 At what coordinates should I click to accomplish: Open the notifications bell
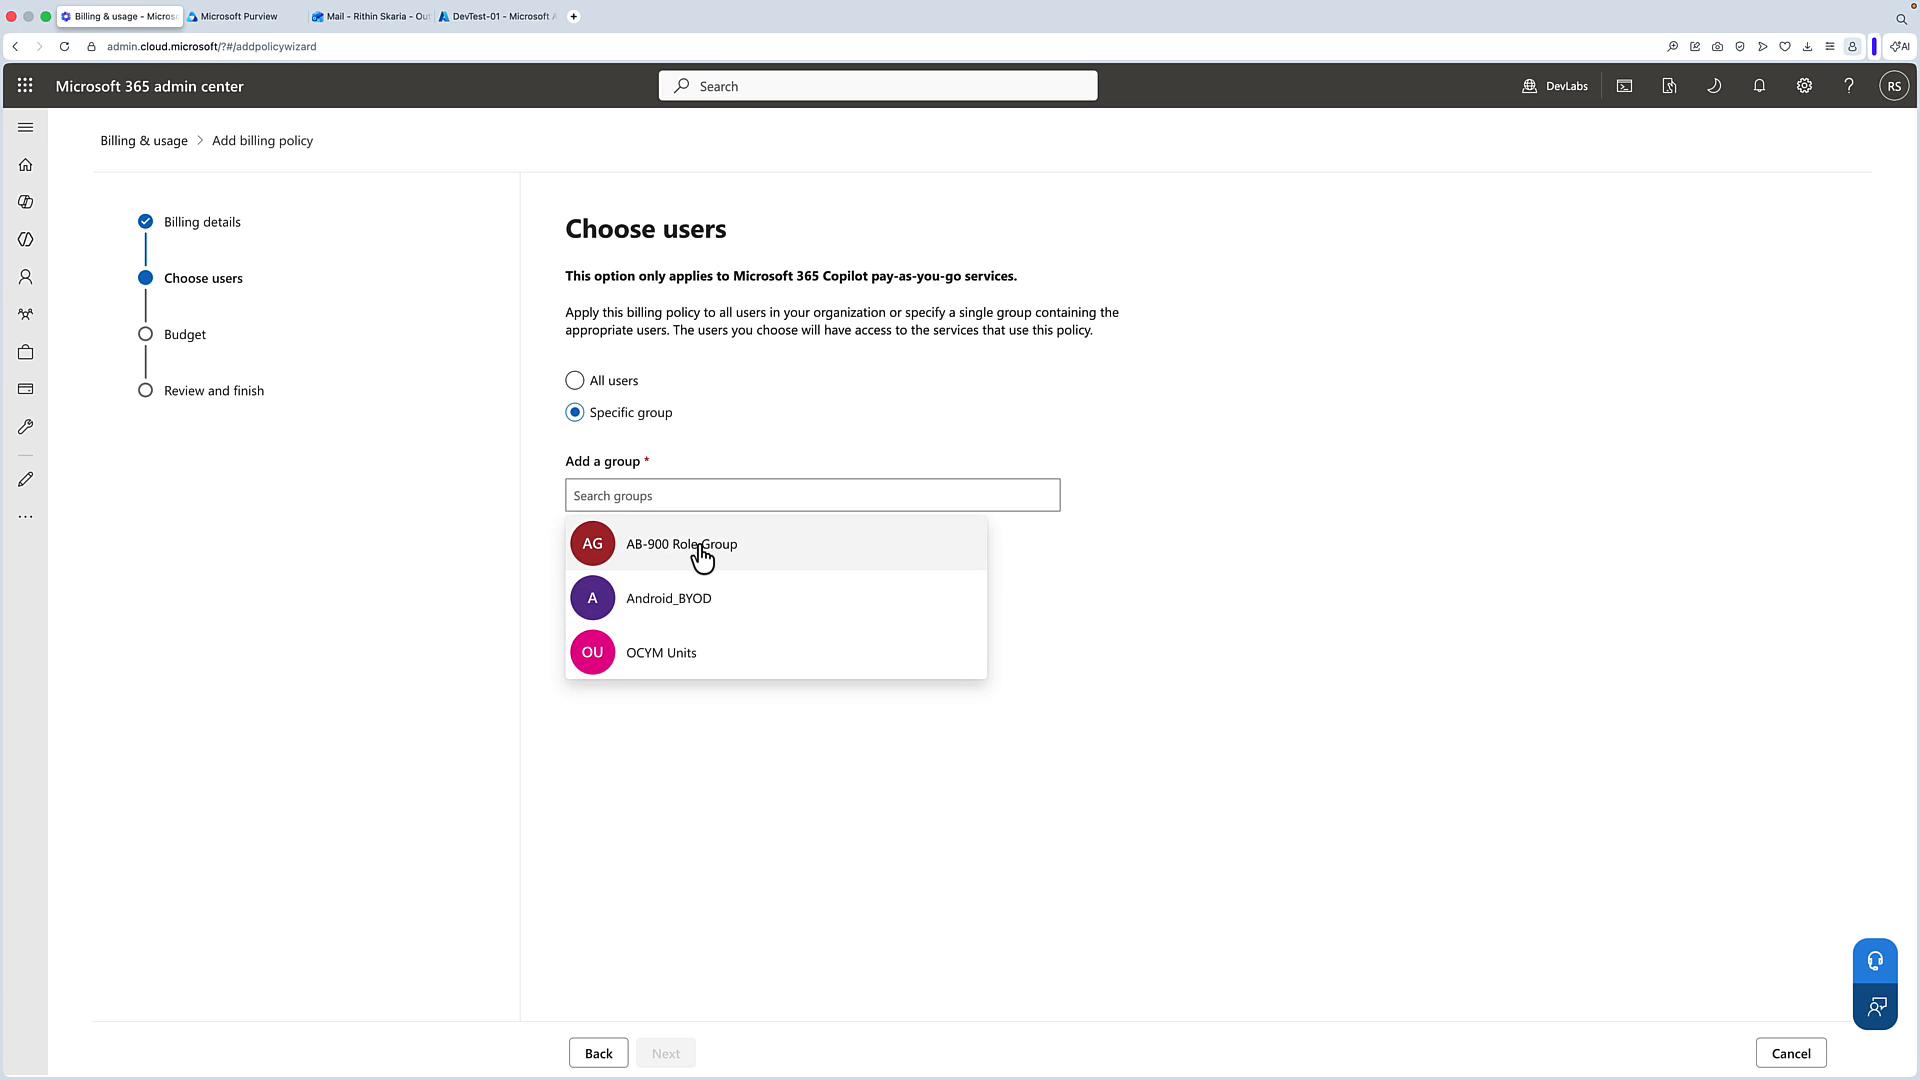click(1759, 86)
